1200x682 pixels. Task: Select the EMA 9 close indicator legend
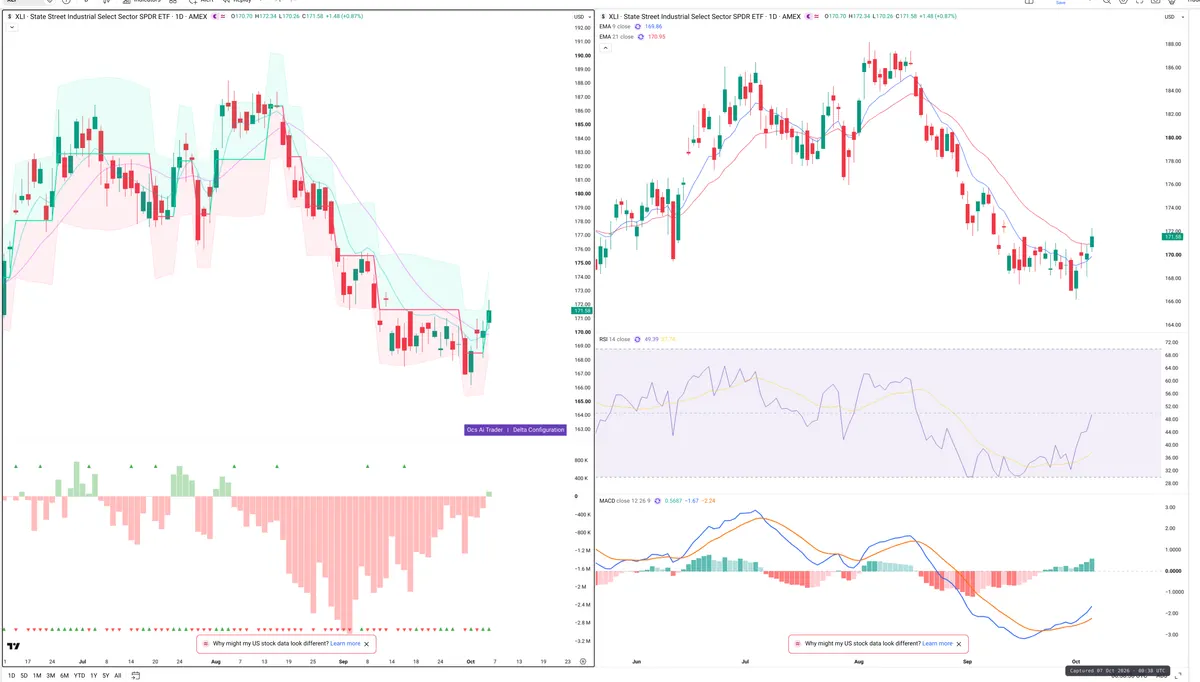(x=616, y=27)
